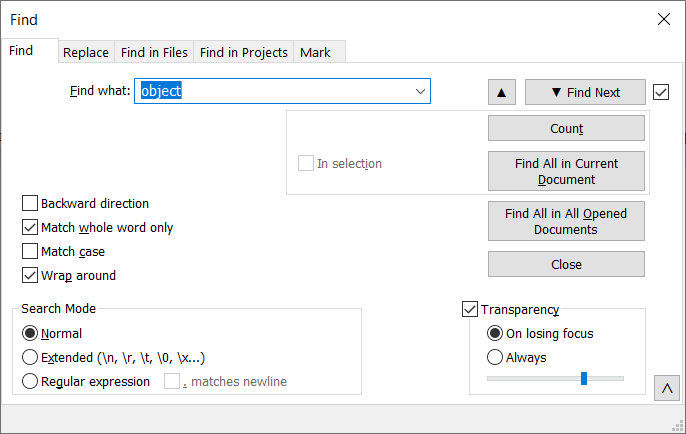Image resolution: width=686 pixels, height=434 pixels.
Task: Toggle the checkbox beside Find Next
Action: tap(661, 92)
